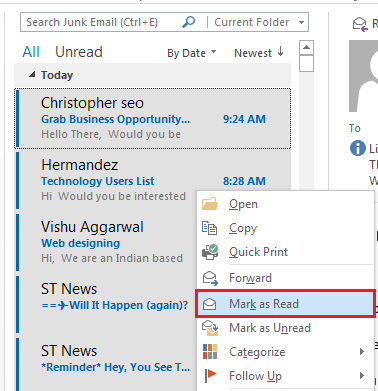The image size is (378, 391).
Task: Click the sender avatar picture
Action: tap(363, 76)
